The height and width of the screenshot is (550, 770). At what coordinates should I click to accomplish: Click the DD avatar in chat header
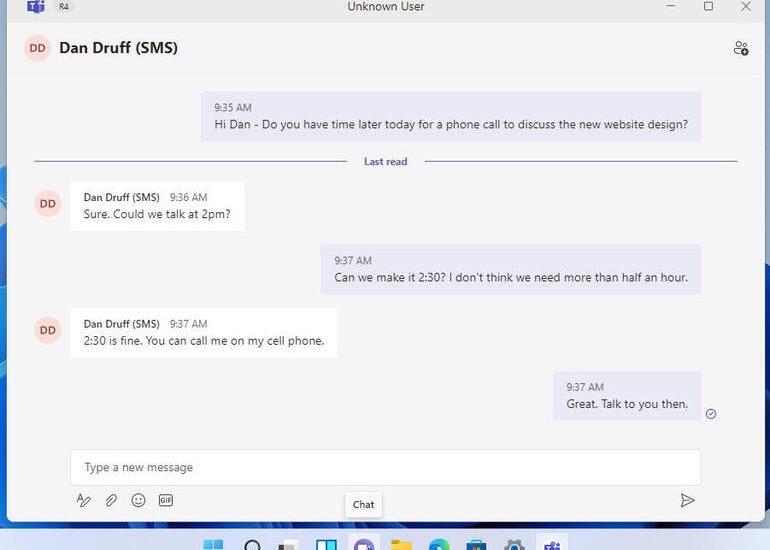coord(37,48)
